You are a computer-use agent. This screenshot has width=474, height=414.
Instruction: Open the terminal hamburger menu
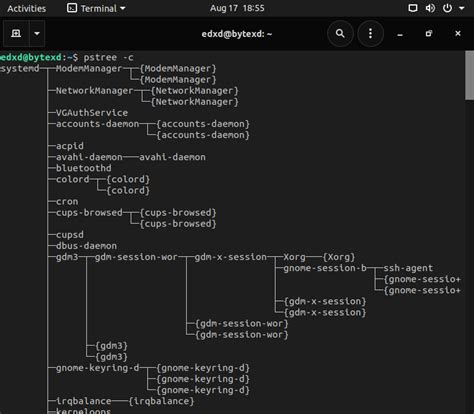coord(370,33)
